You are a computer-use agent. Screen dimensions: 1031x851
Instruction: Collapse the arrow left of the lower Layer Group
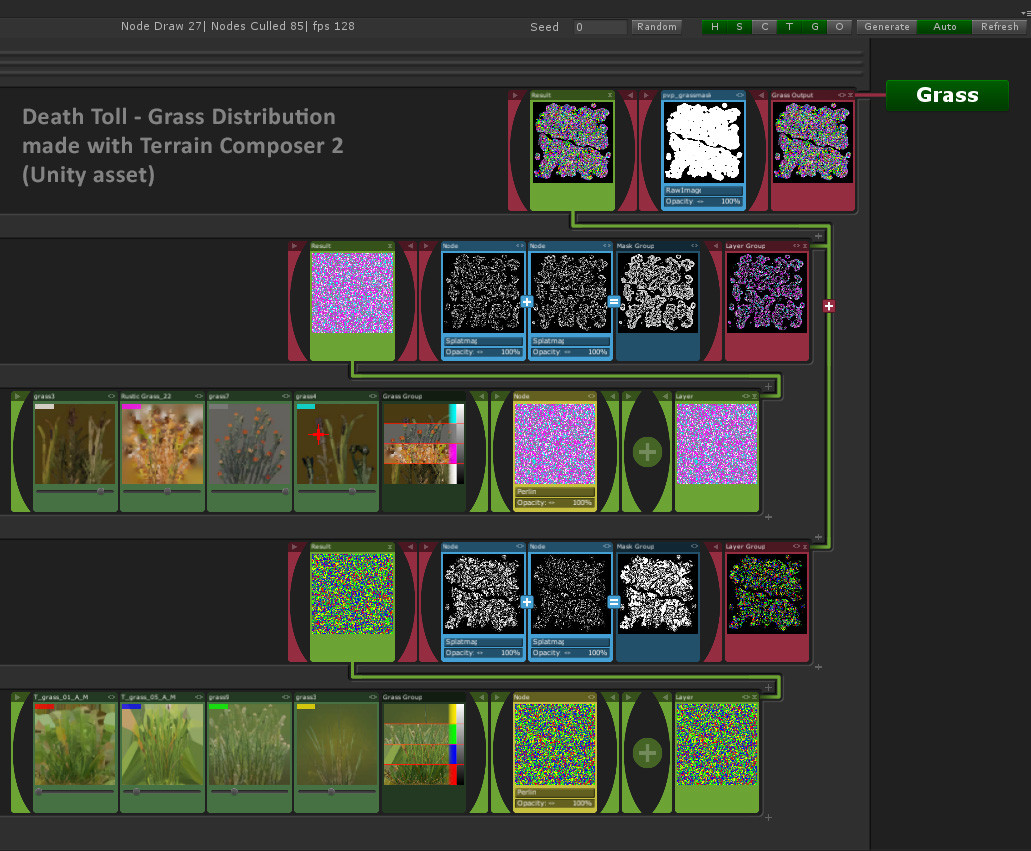(x=715, y=547)
